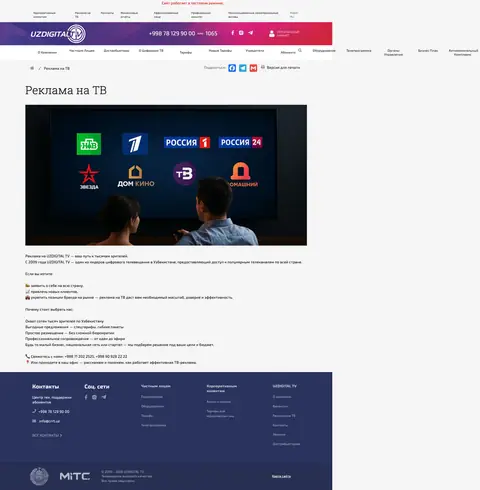Click 'Реклама на ТВ' breadcrumb text
480x490 pixels.
[x=57, y=68]
